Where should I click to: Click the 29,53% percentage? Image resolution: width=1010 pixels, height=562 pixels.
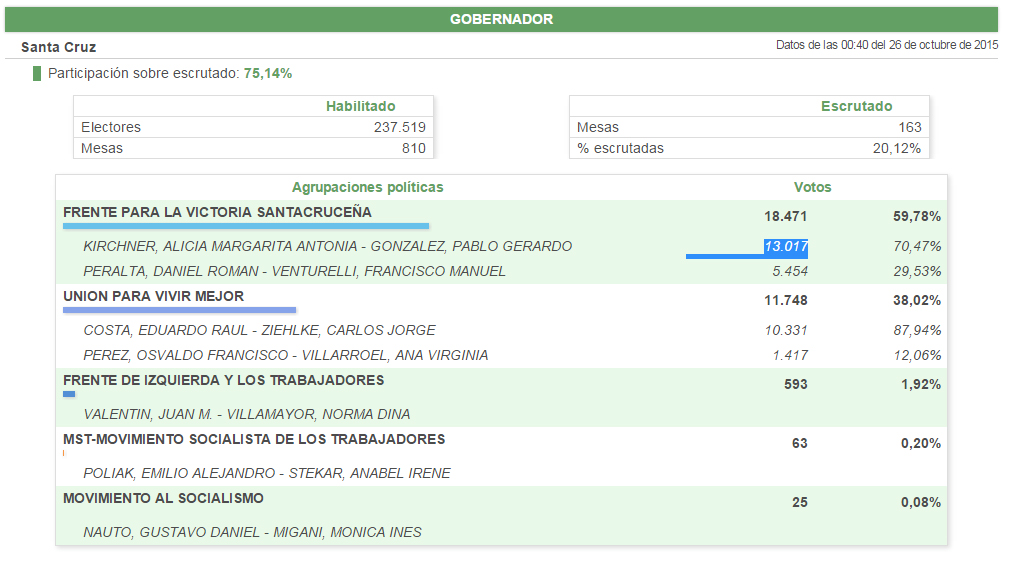click(917, 271)
